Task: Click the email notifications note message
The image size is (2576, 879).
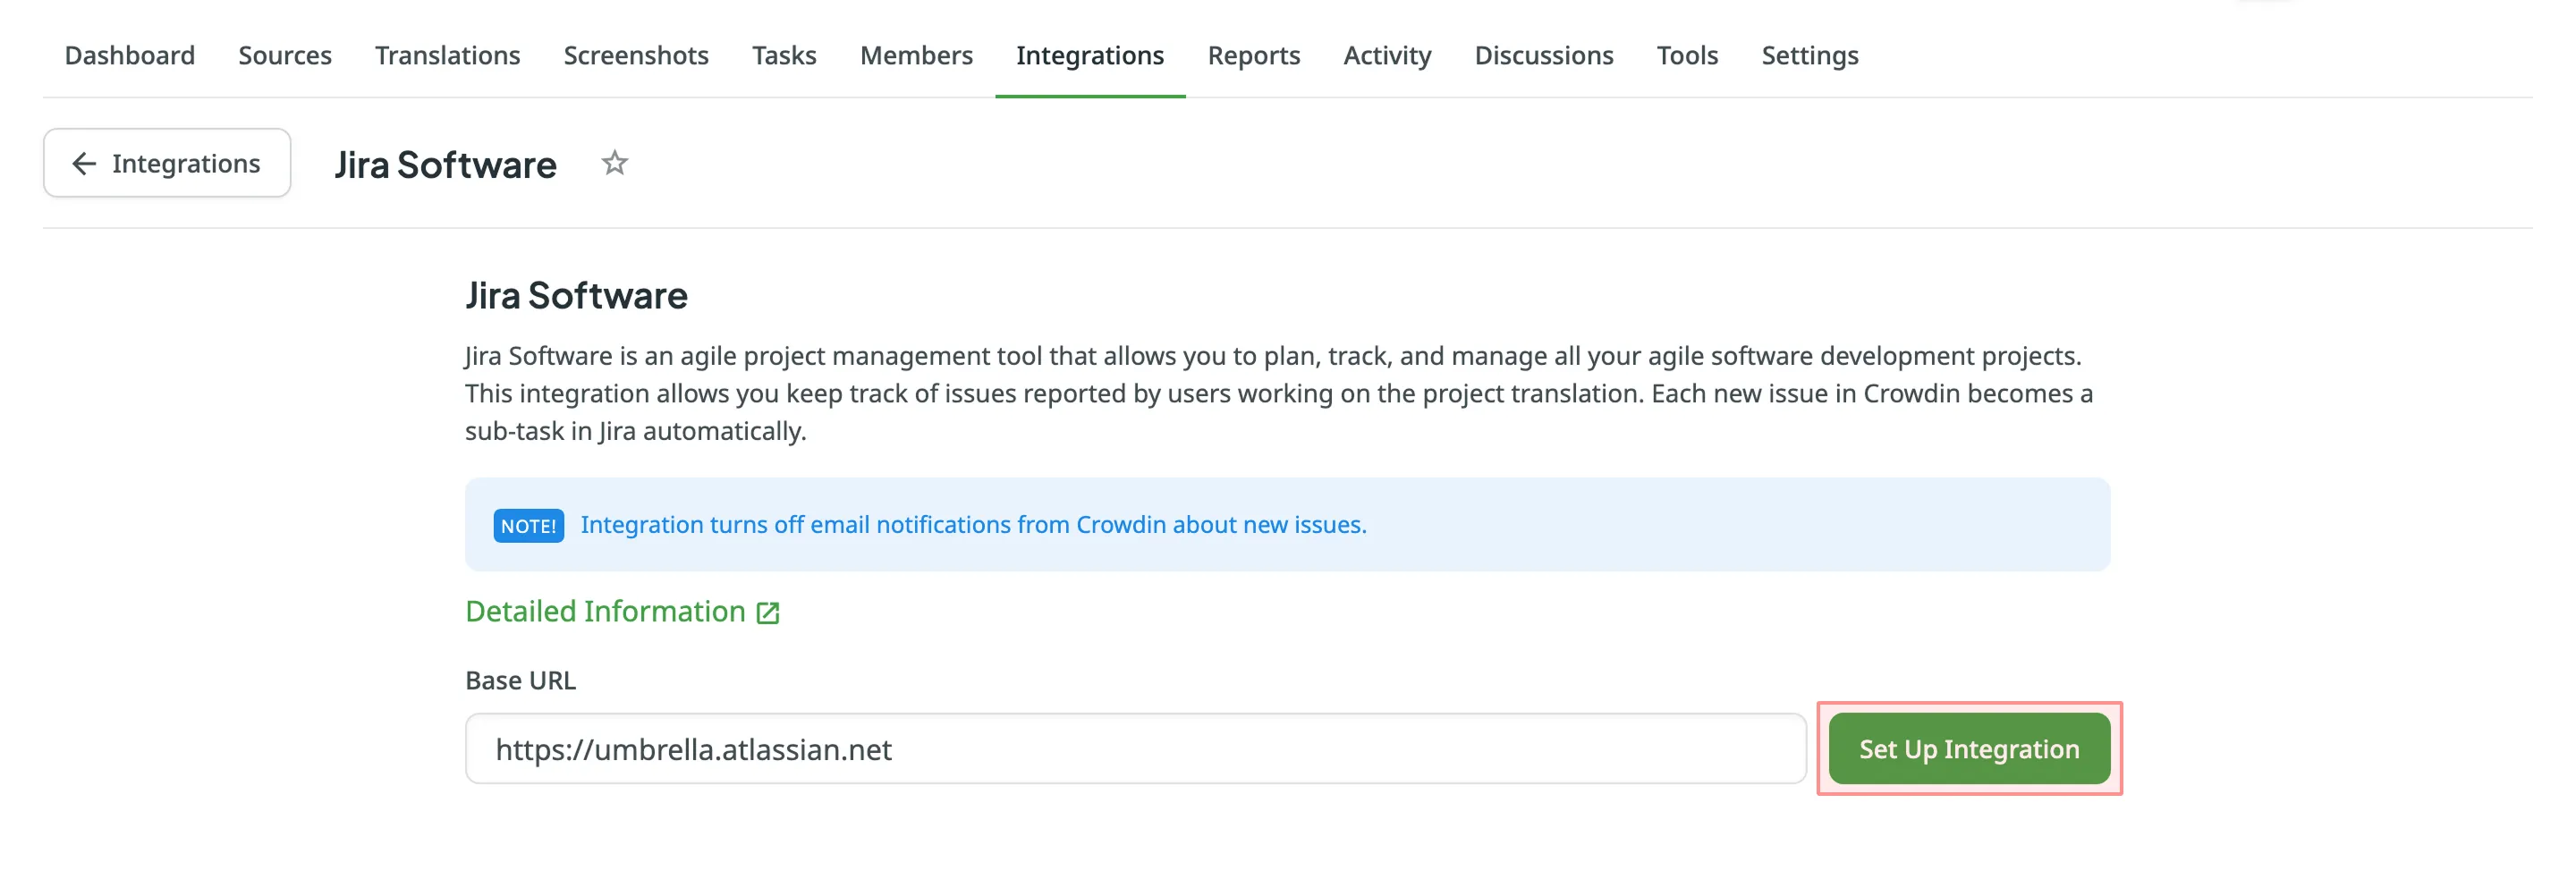Action: [x=973, y=525]
